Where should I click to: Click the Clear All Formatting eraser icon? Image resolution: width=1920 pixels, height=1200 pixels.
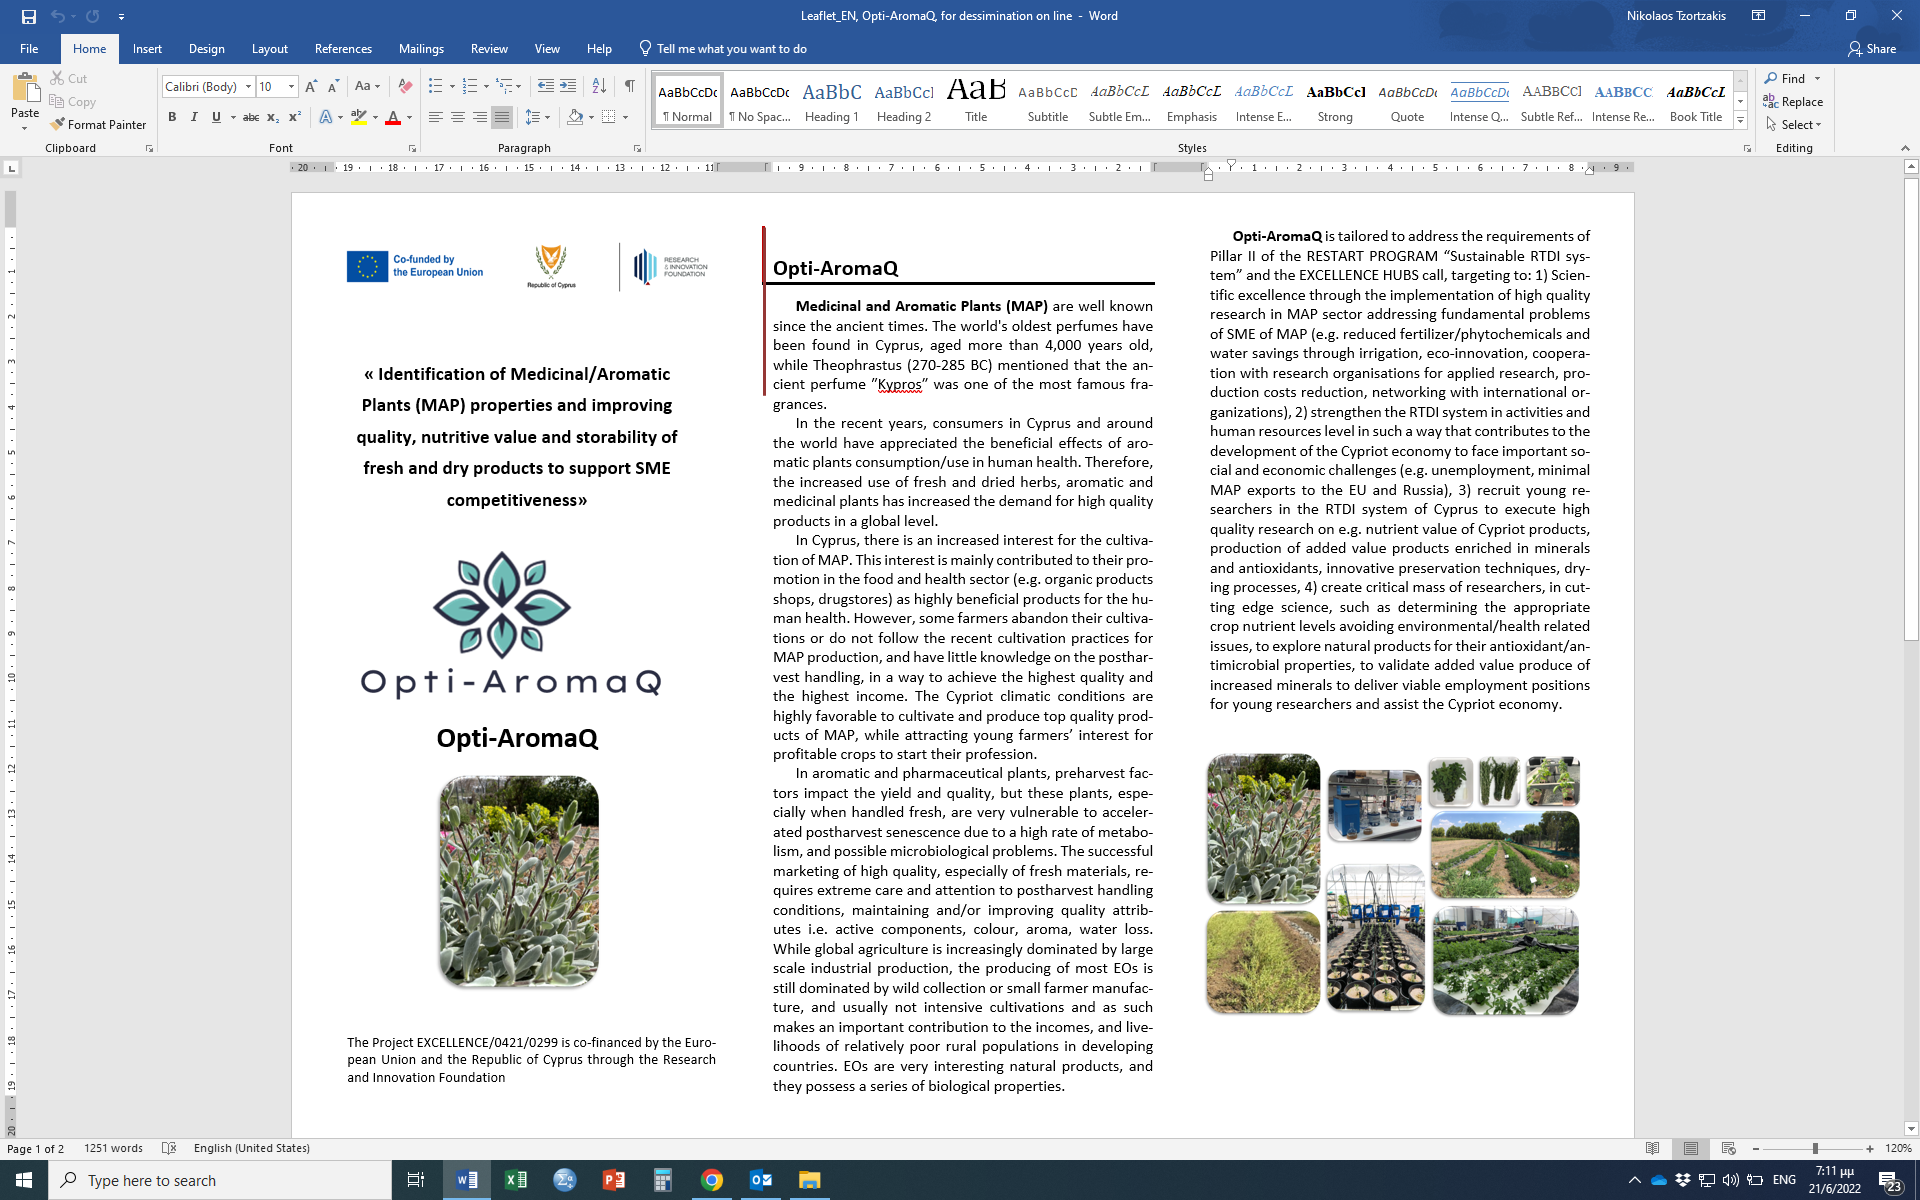click(405, 86)
